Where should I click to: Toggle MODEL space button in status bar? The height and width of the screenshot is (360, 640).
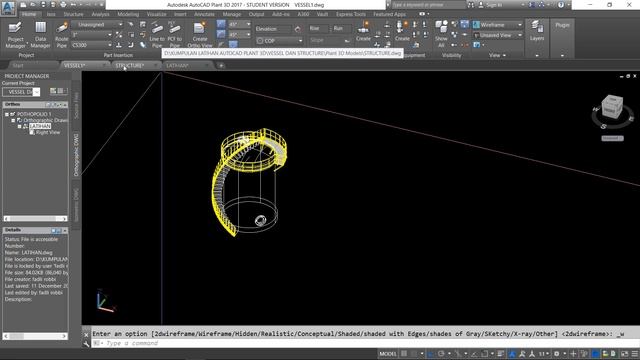click(388, 353)
